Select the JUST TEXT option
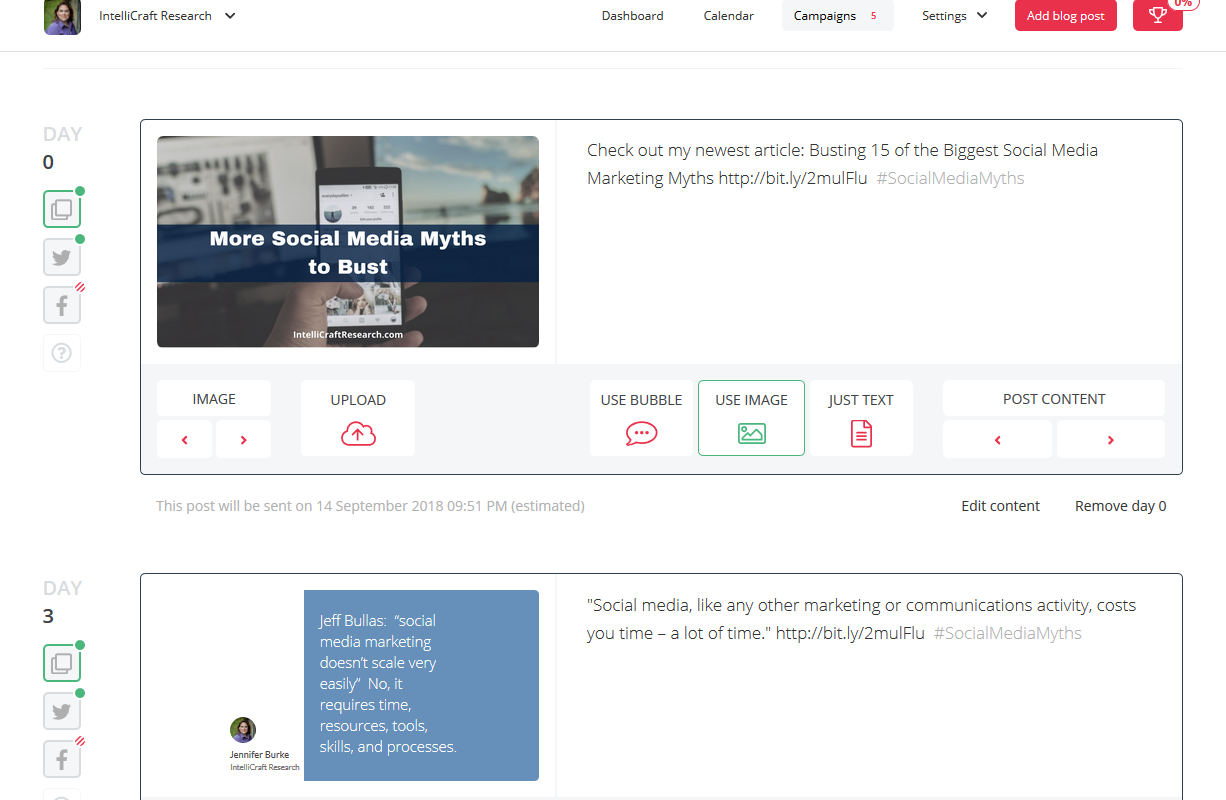 click(x=861, y=418)
